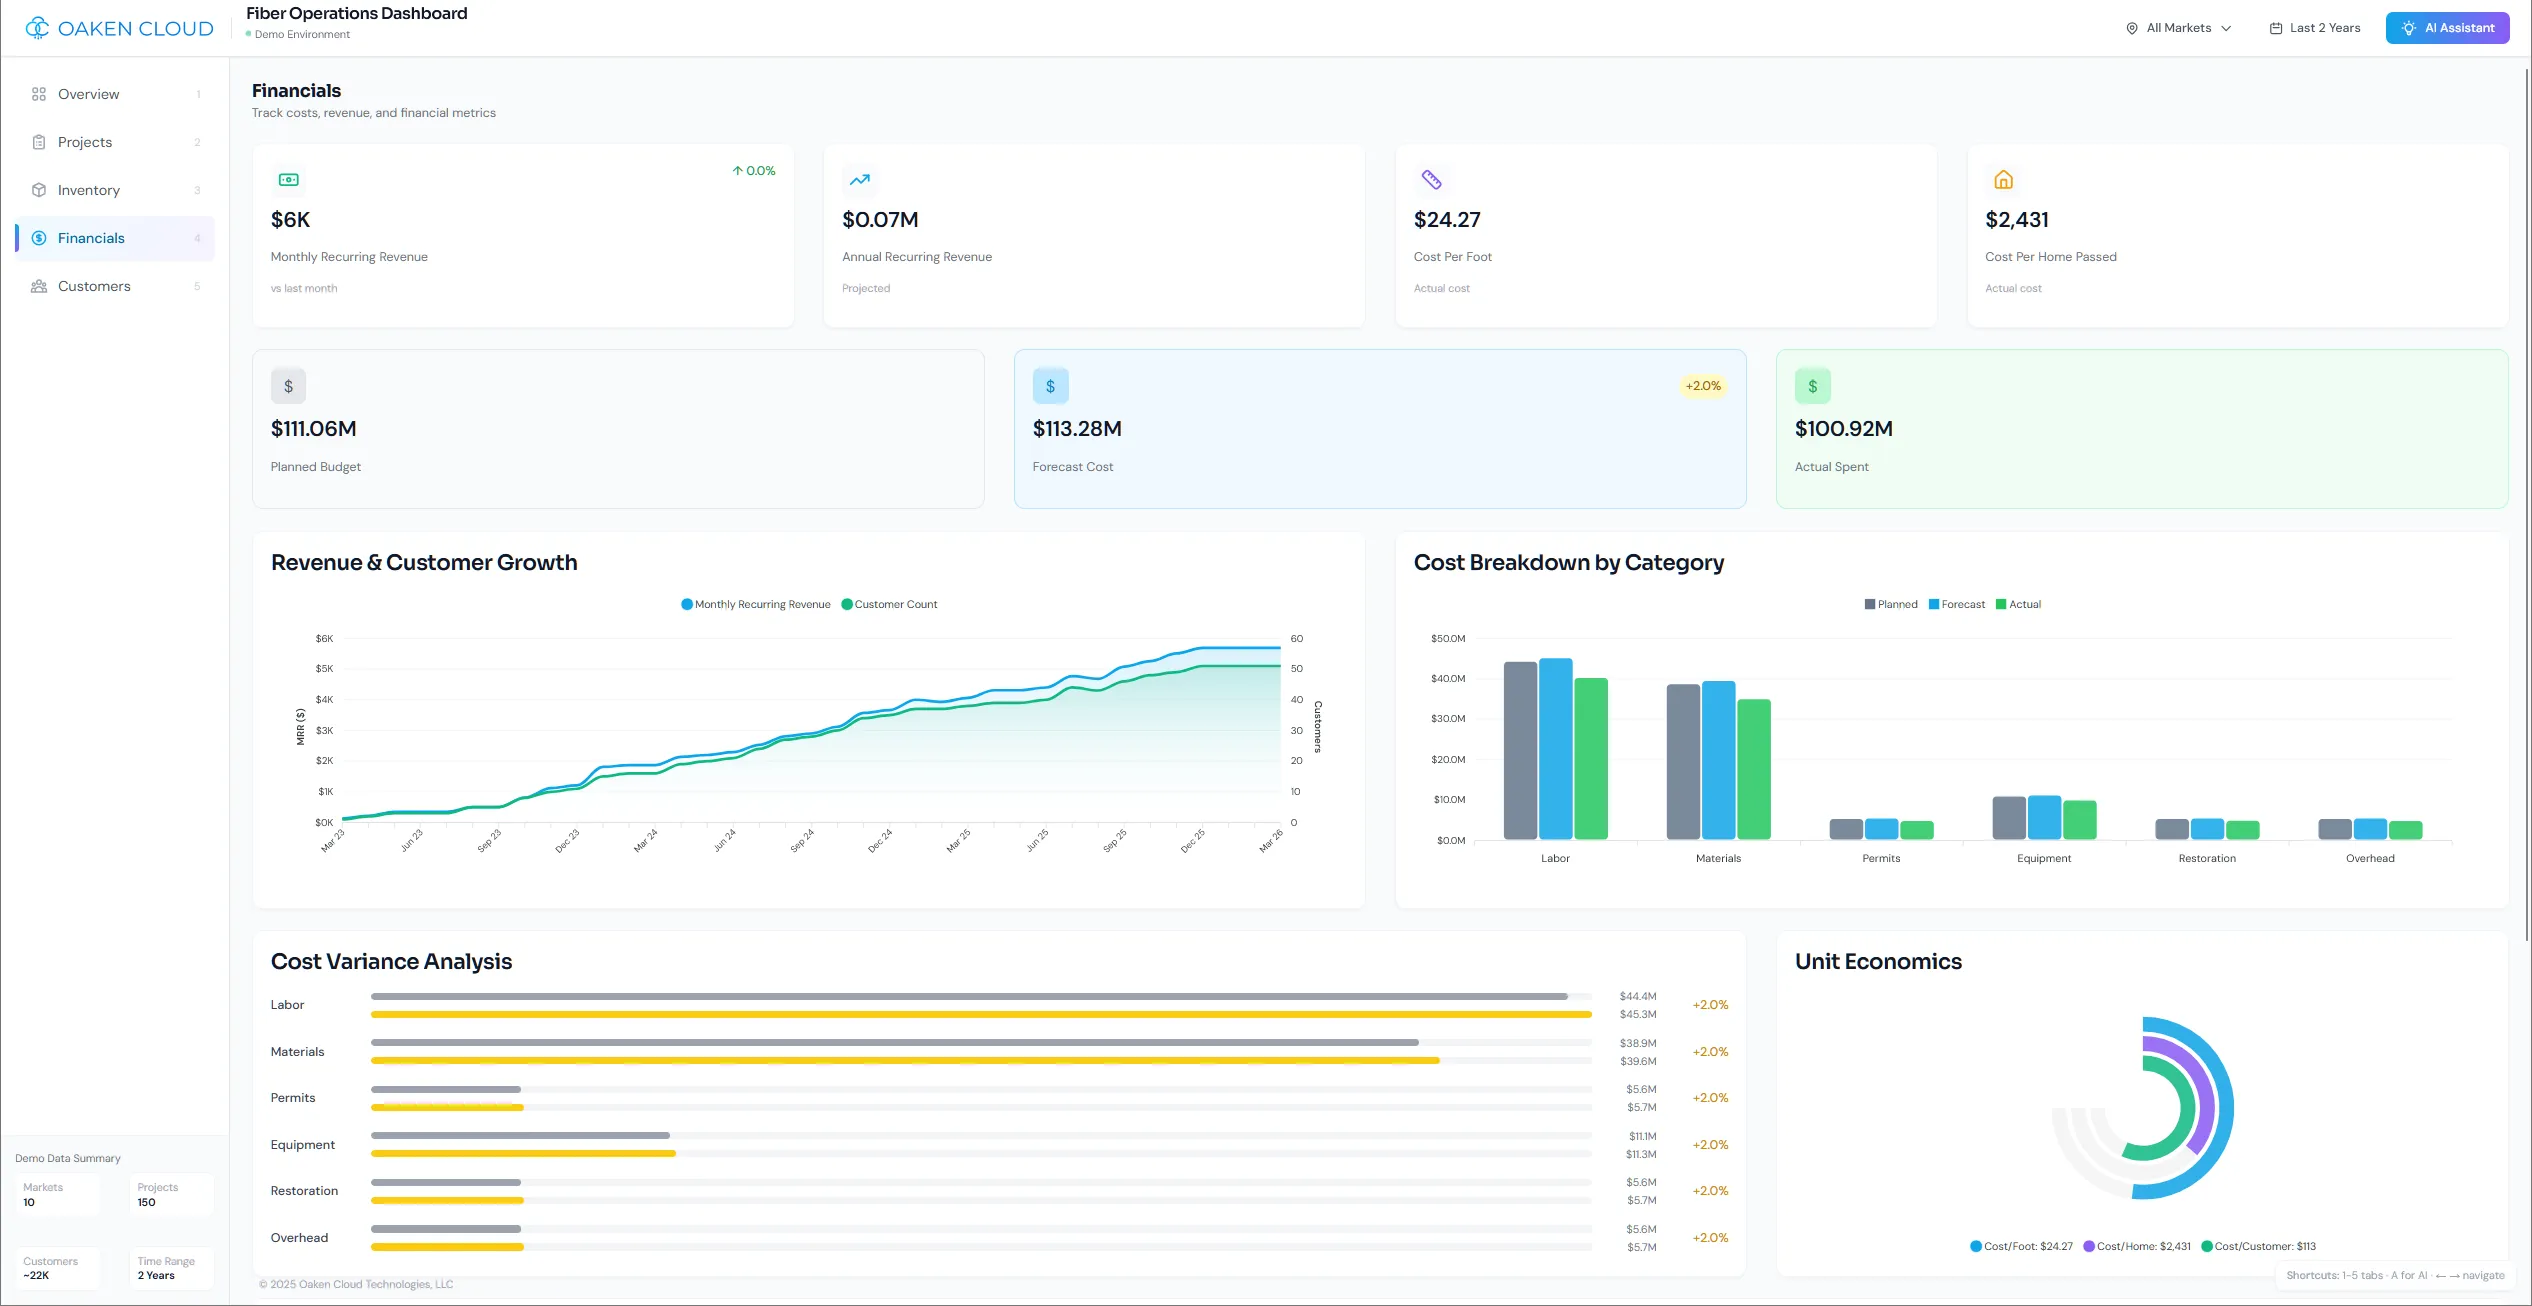Click the +2.0% badge on Forecast Cost card
2532x1306 pixels.
coord(1703,386)
